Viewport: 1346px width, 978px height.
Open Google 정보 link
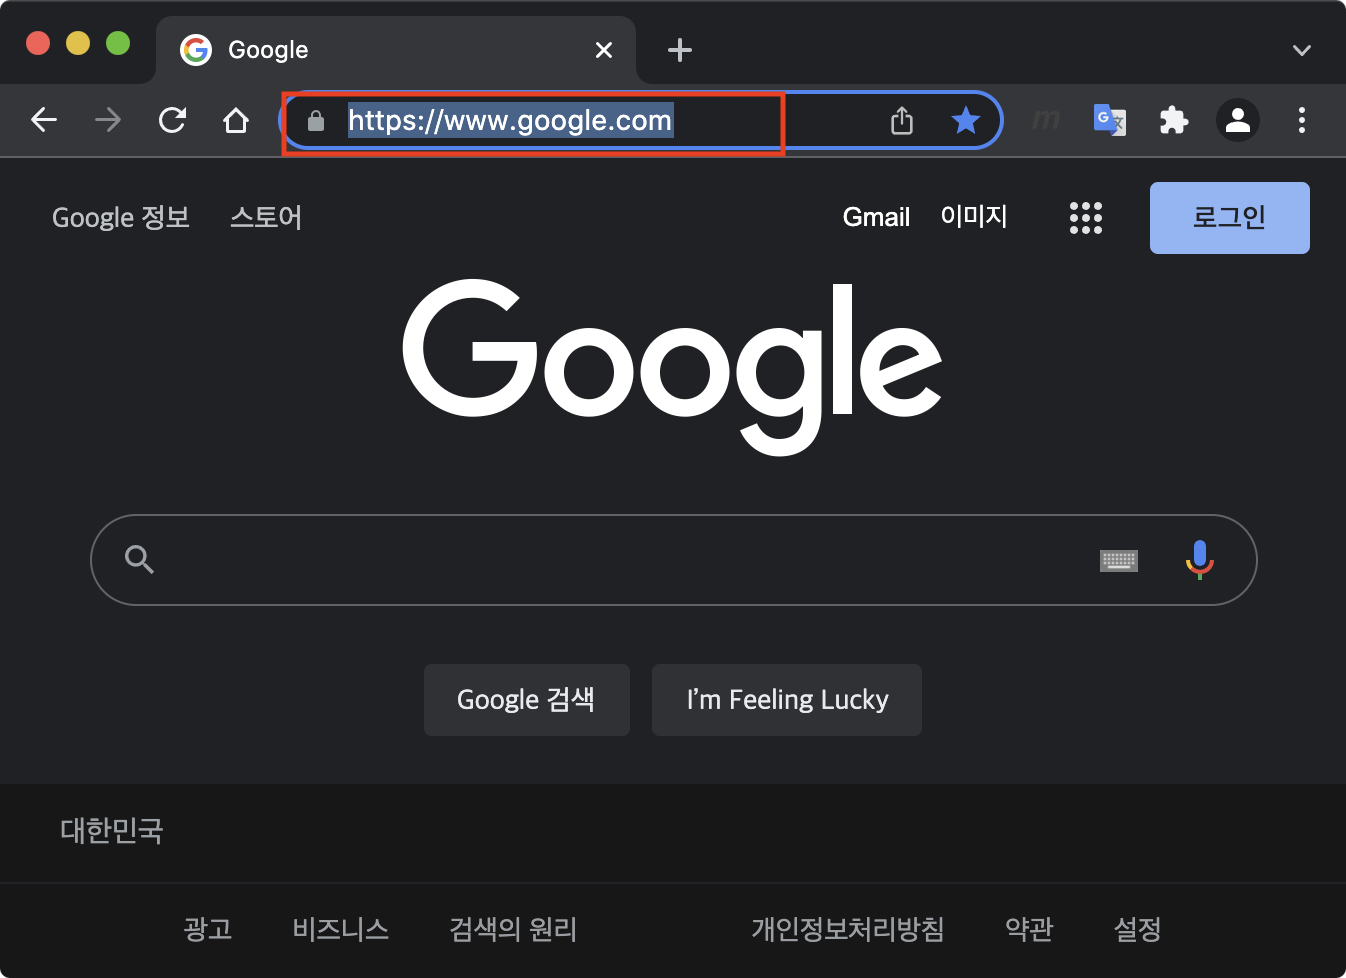(x=121, y=217)
